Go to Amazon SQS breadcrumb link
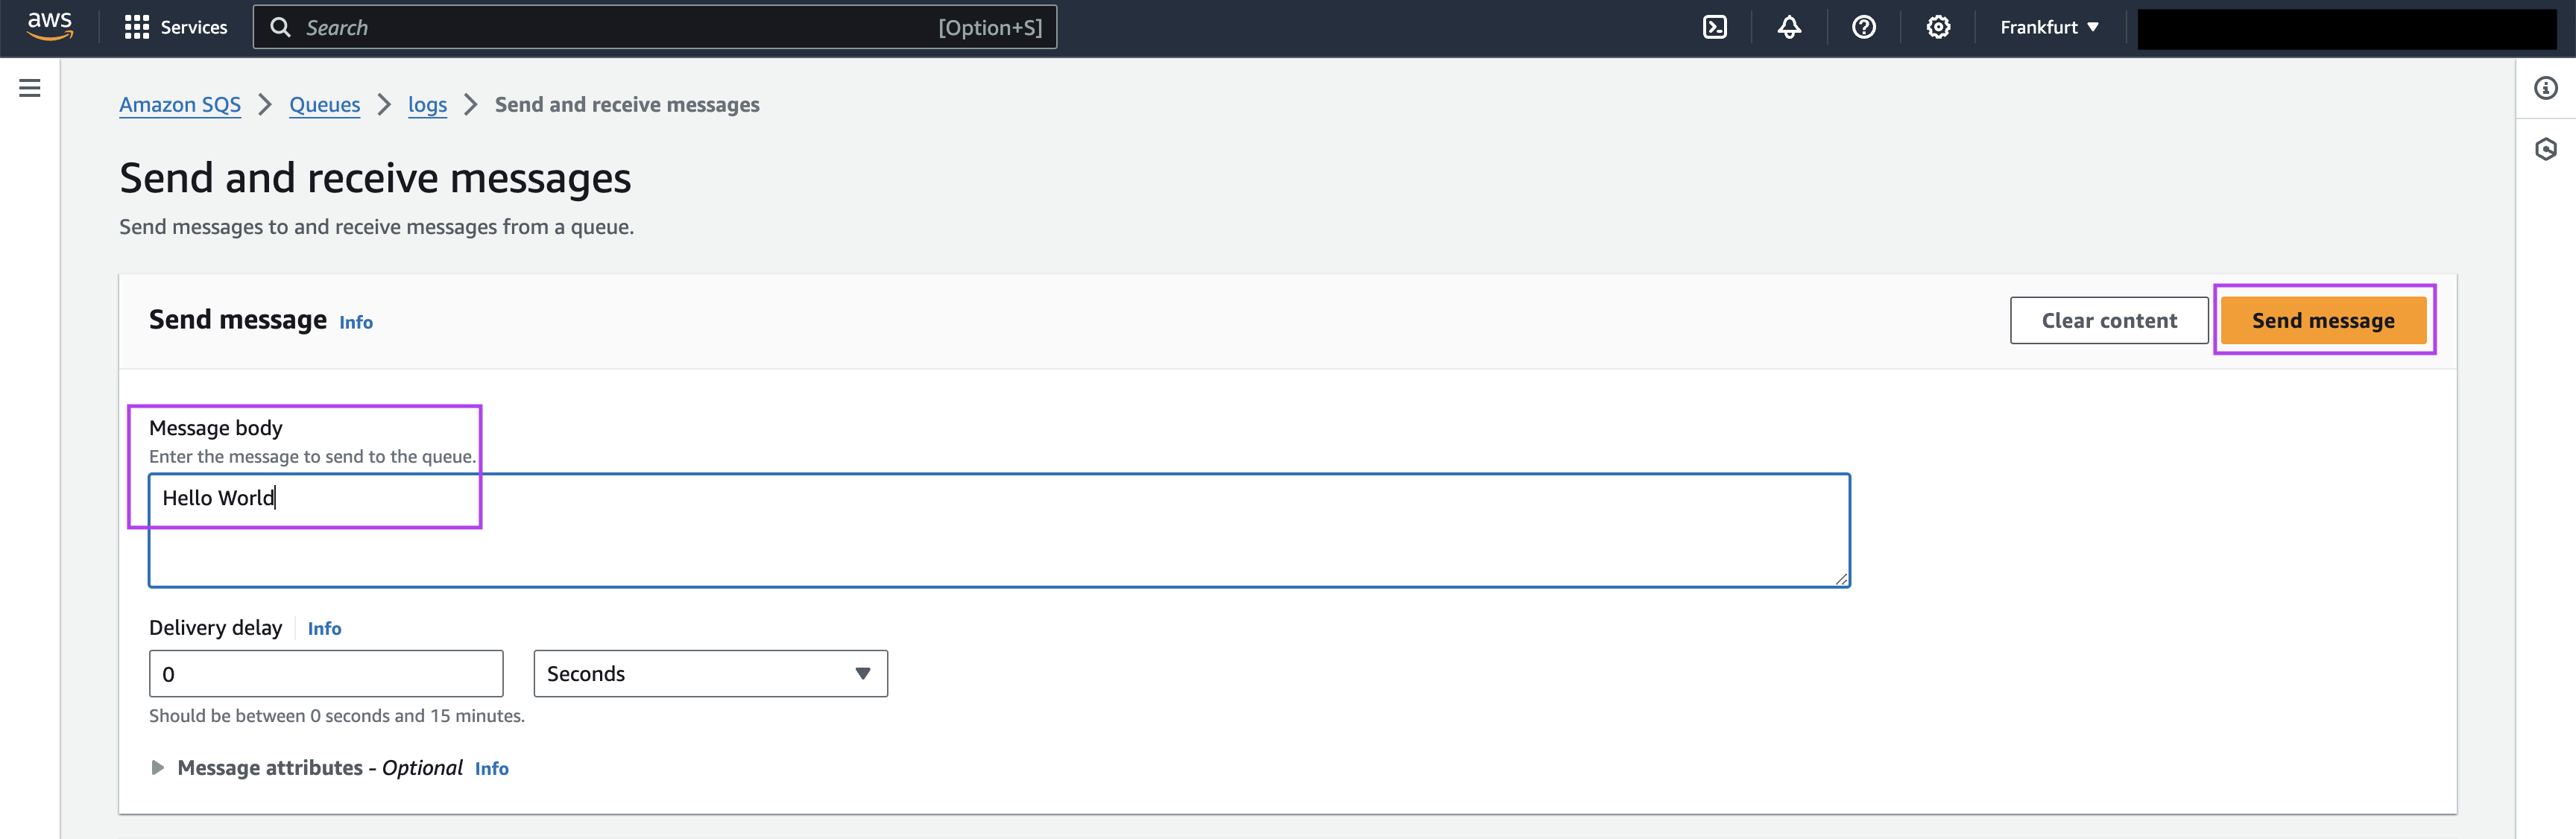The image size is (2576, 839). click(x=180, y=105)
